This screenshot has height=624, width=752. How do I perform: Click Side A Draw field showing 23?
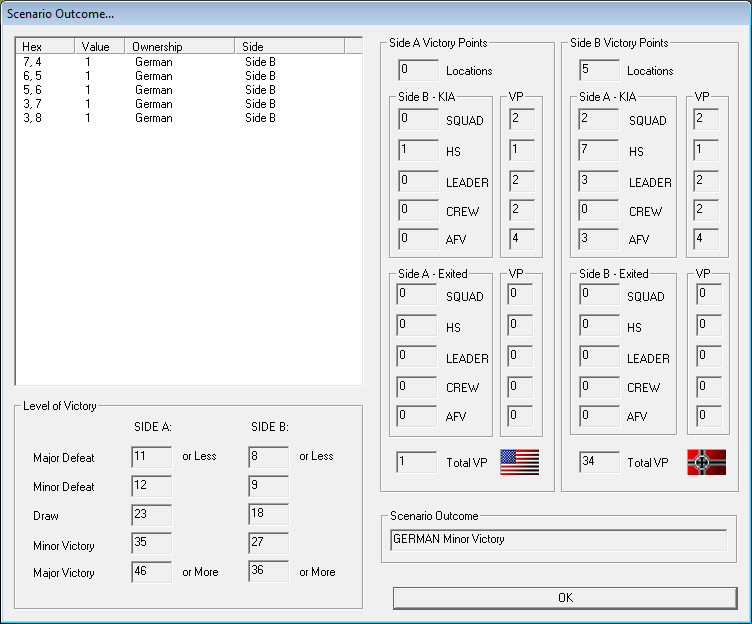click(x=152, y=515)
